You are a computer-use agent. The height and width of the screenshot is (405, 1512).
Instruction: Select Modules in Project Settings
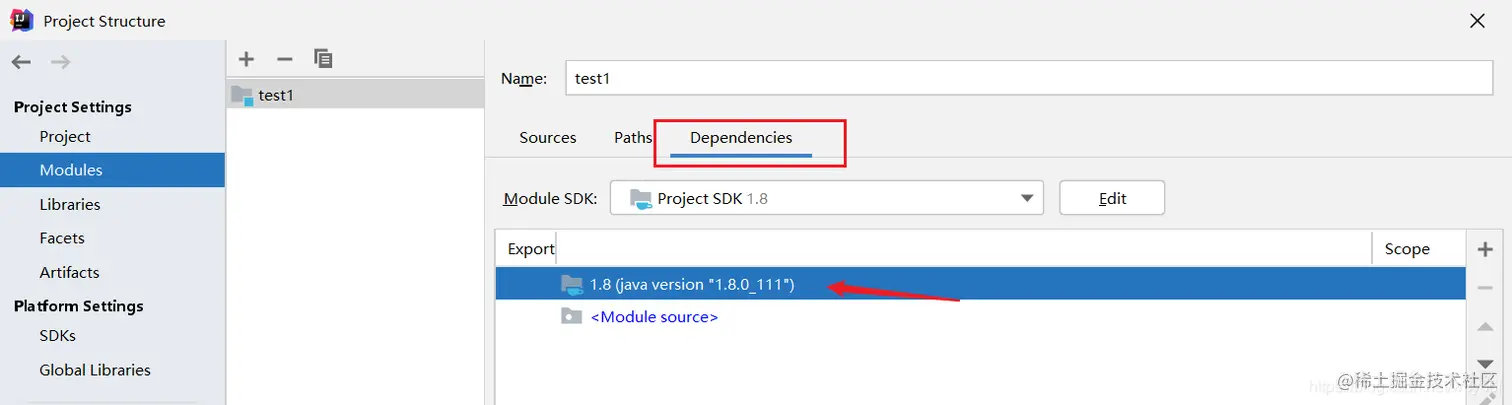112,170
